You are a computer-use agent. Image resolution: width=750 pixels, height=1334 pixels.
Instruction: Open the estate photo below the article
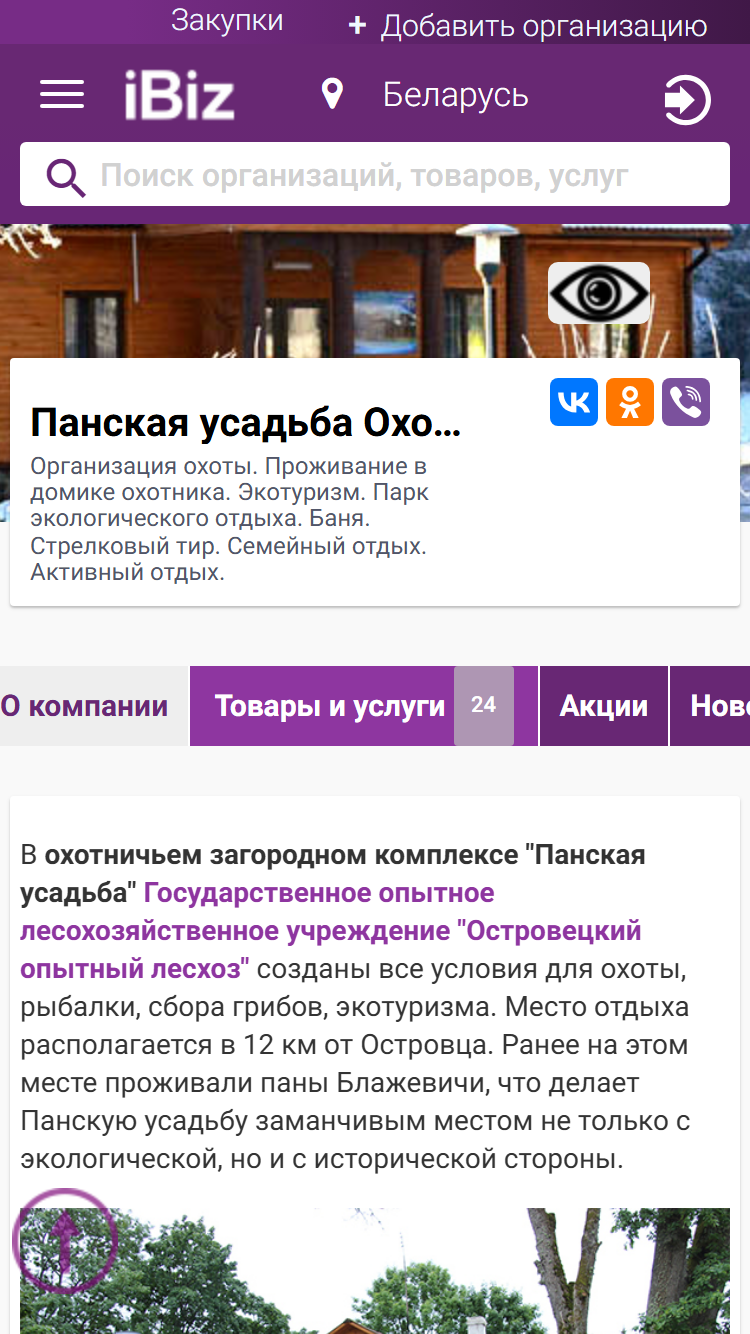click(x=375, y=1271)
